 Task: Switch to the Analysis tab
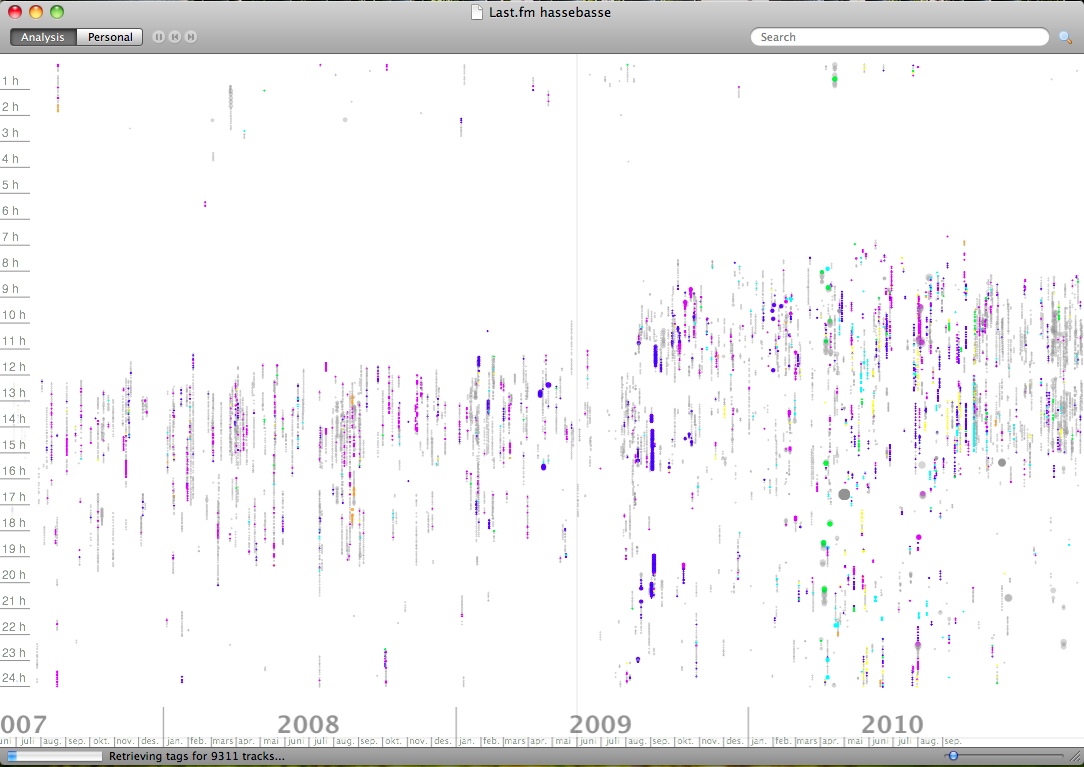[43, 37]
